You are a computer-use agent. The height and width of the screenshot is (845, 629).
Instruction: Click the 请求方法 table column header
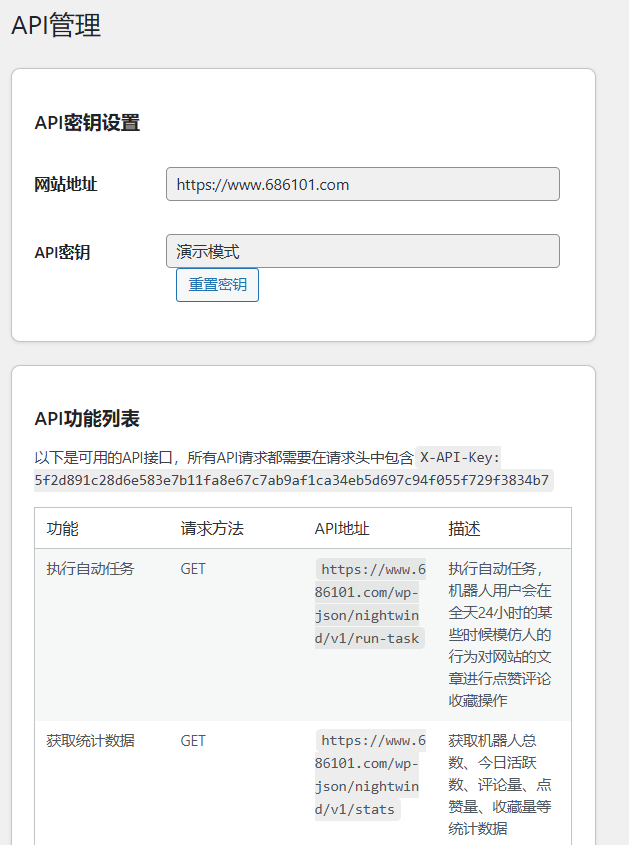tap(212, 528)
